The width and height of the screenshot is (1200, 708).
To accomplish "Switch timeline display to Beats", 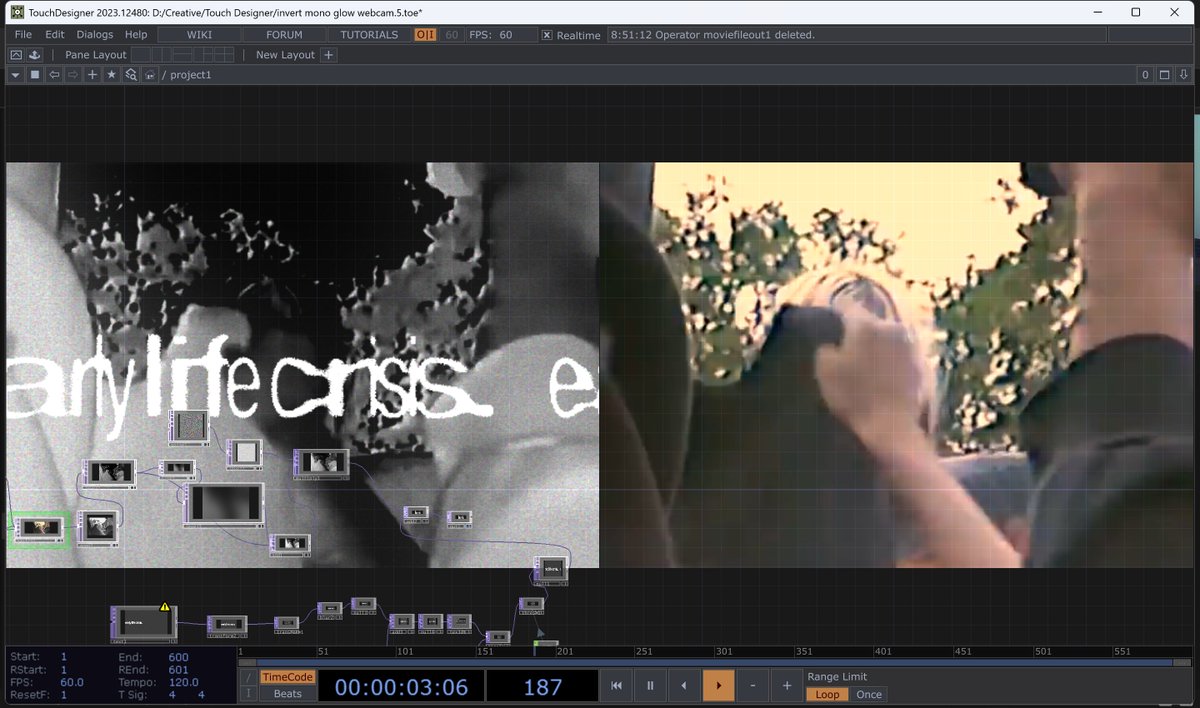I will [x=288, y=694].
